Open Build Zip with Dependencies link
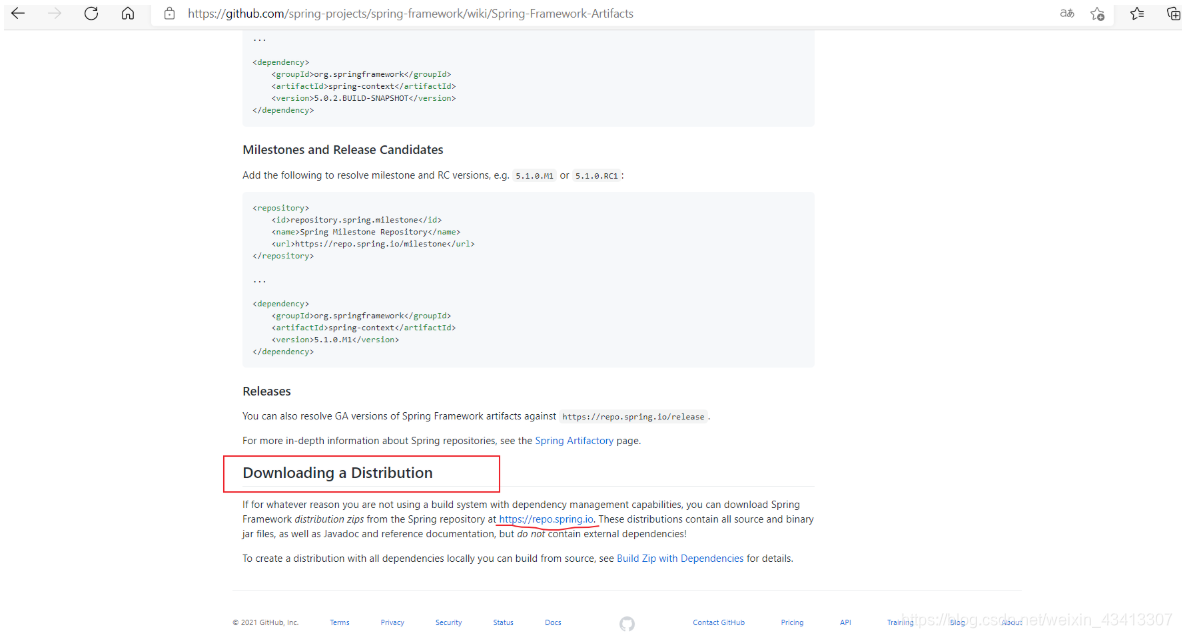 click(680, 558)
